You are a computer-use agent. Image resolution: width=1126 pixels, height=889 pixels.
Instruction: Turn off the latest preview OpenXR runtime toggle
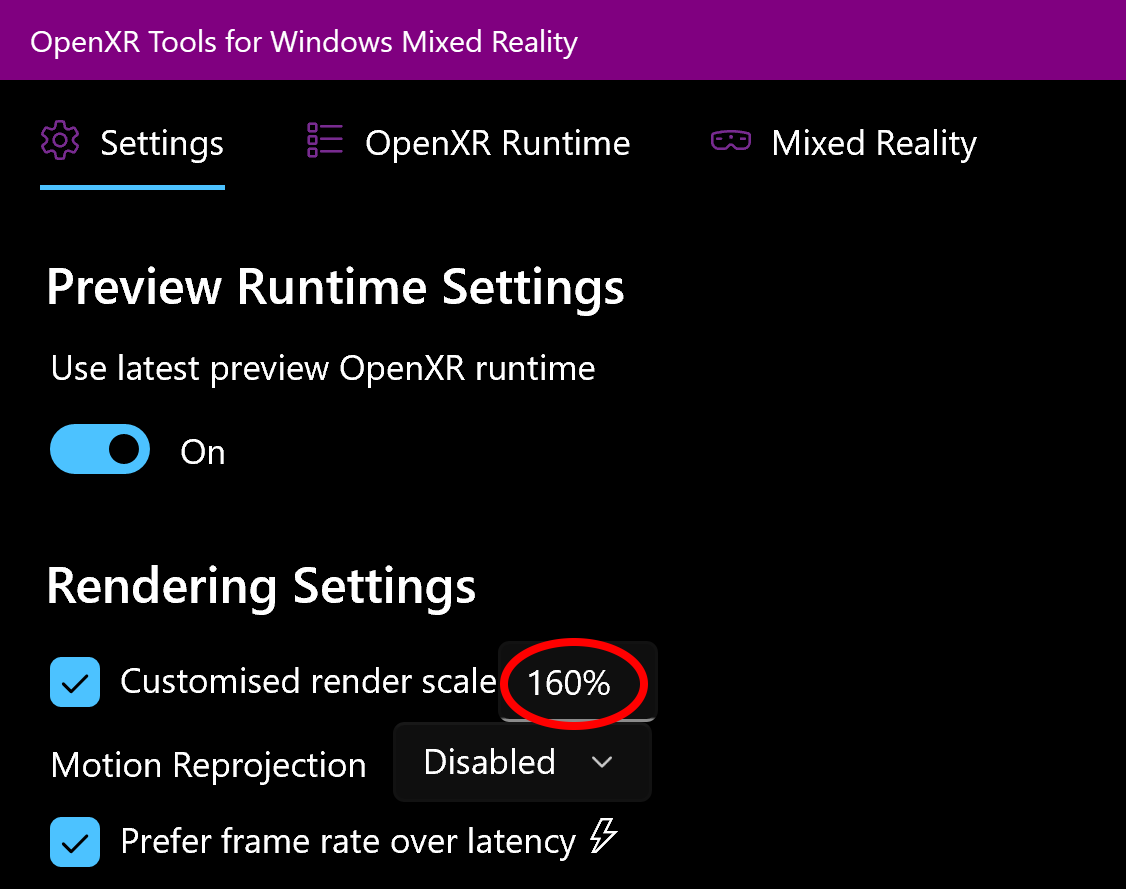[x=100, y=449]
